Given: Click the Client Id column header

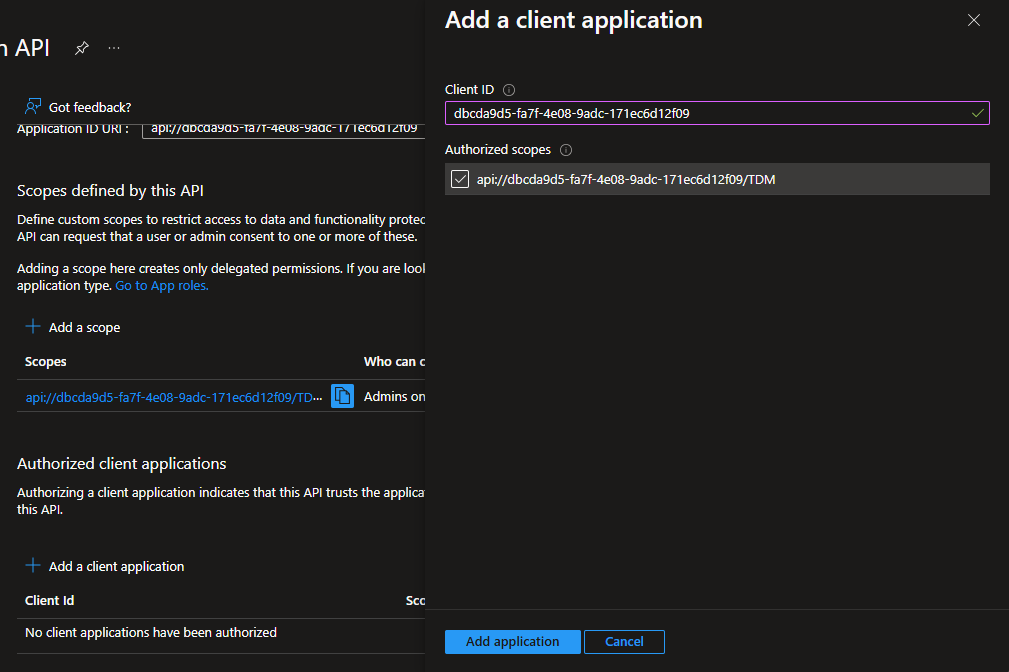Looking at the screenshot, I should click(50, 600).
